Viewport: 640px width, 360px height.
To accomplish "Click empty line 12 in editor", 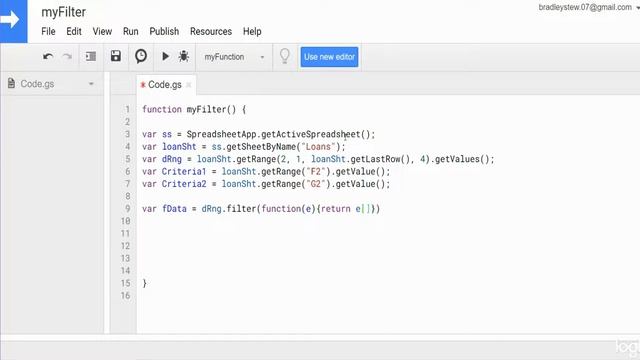I will tap(388, 246).
